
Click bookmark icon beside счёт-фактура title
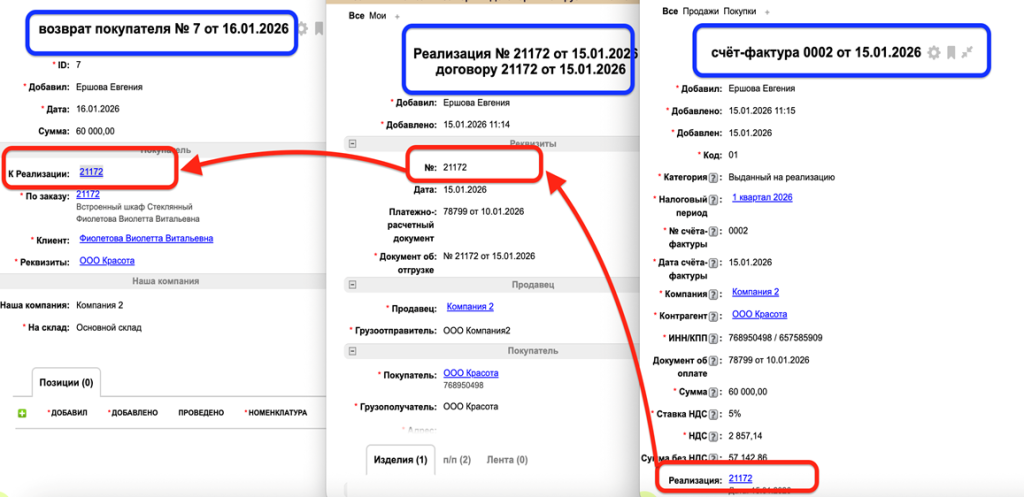click(x=951, y=52)
